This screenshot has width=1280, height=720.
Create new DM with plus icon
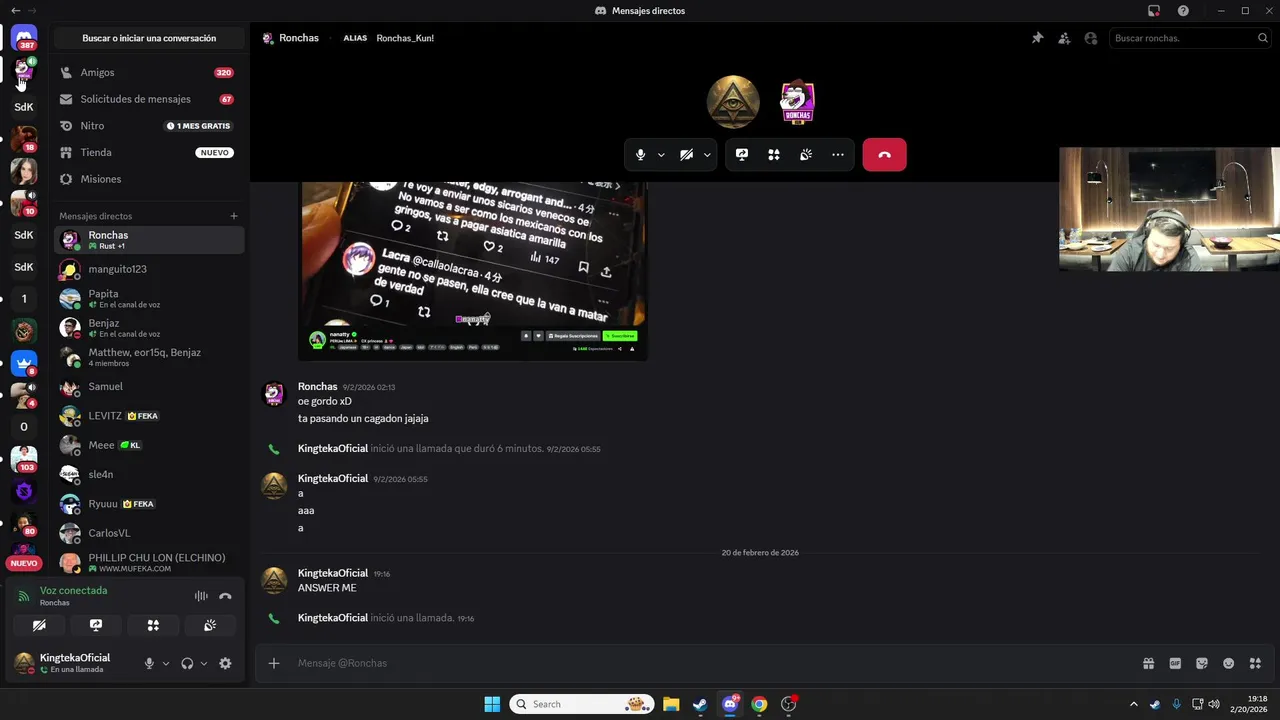(234, 216)
